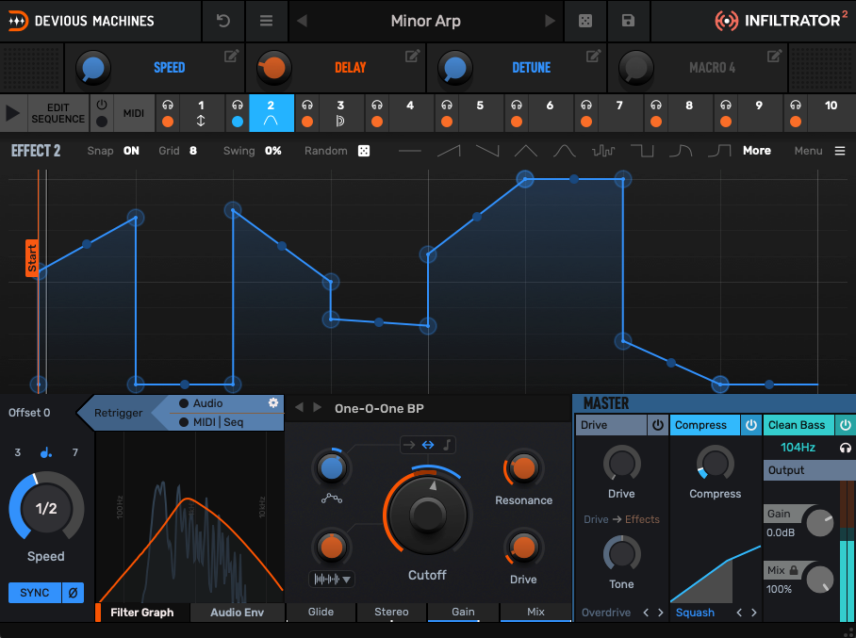Click the SYNC button
This screenshot has height=638, width=856.
coord(34,593)
